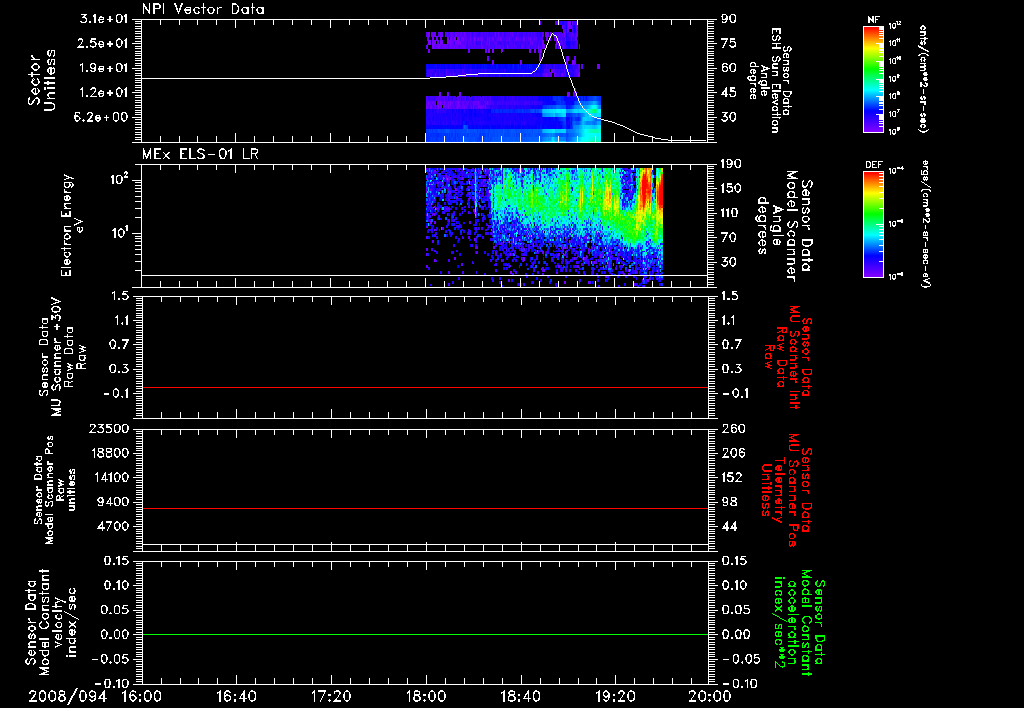
Task: Click the peak of the white sun elevation curve
Action: [x=554, y=35]
